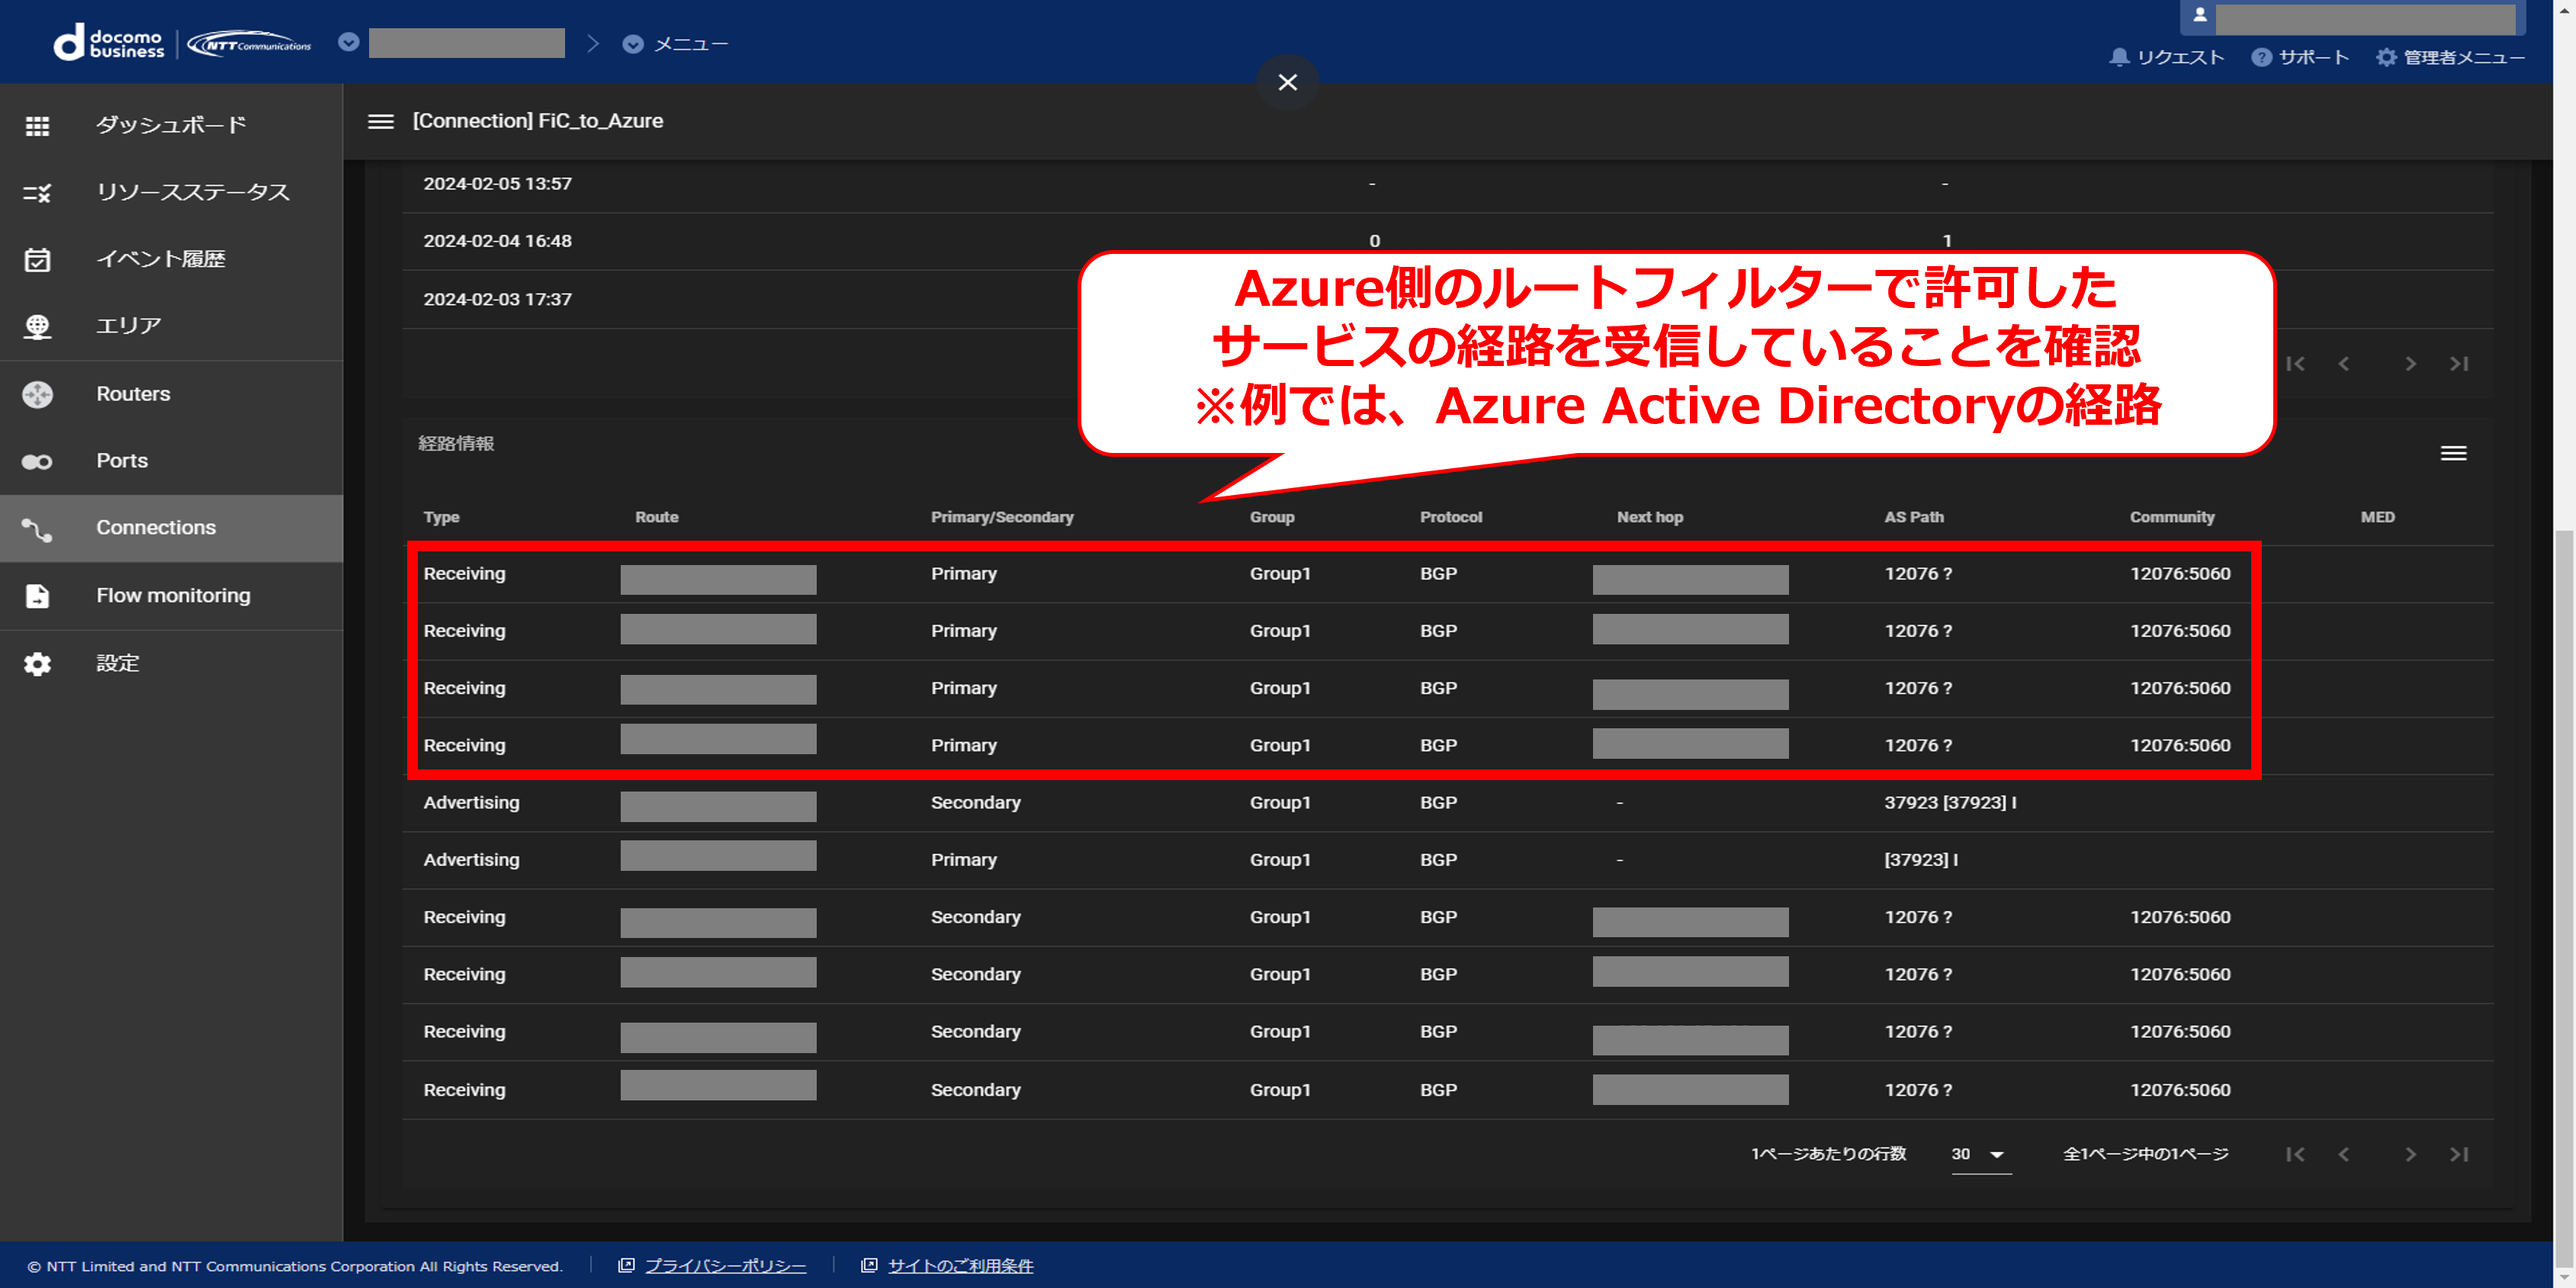Expand the tenant selector dropdown arrow
The width and height of the screenshot is (2576, 1288).
[348, 42]
